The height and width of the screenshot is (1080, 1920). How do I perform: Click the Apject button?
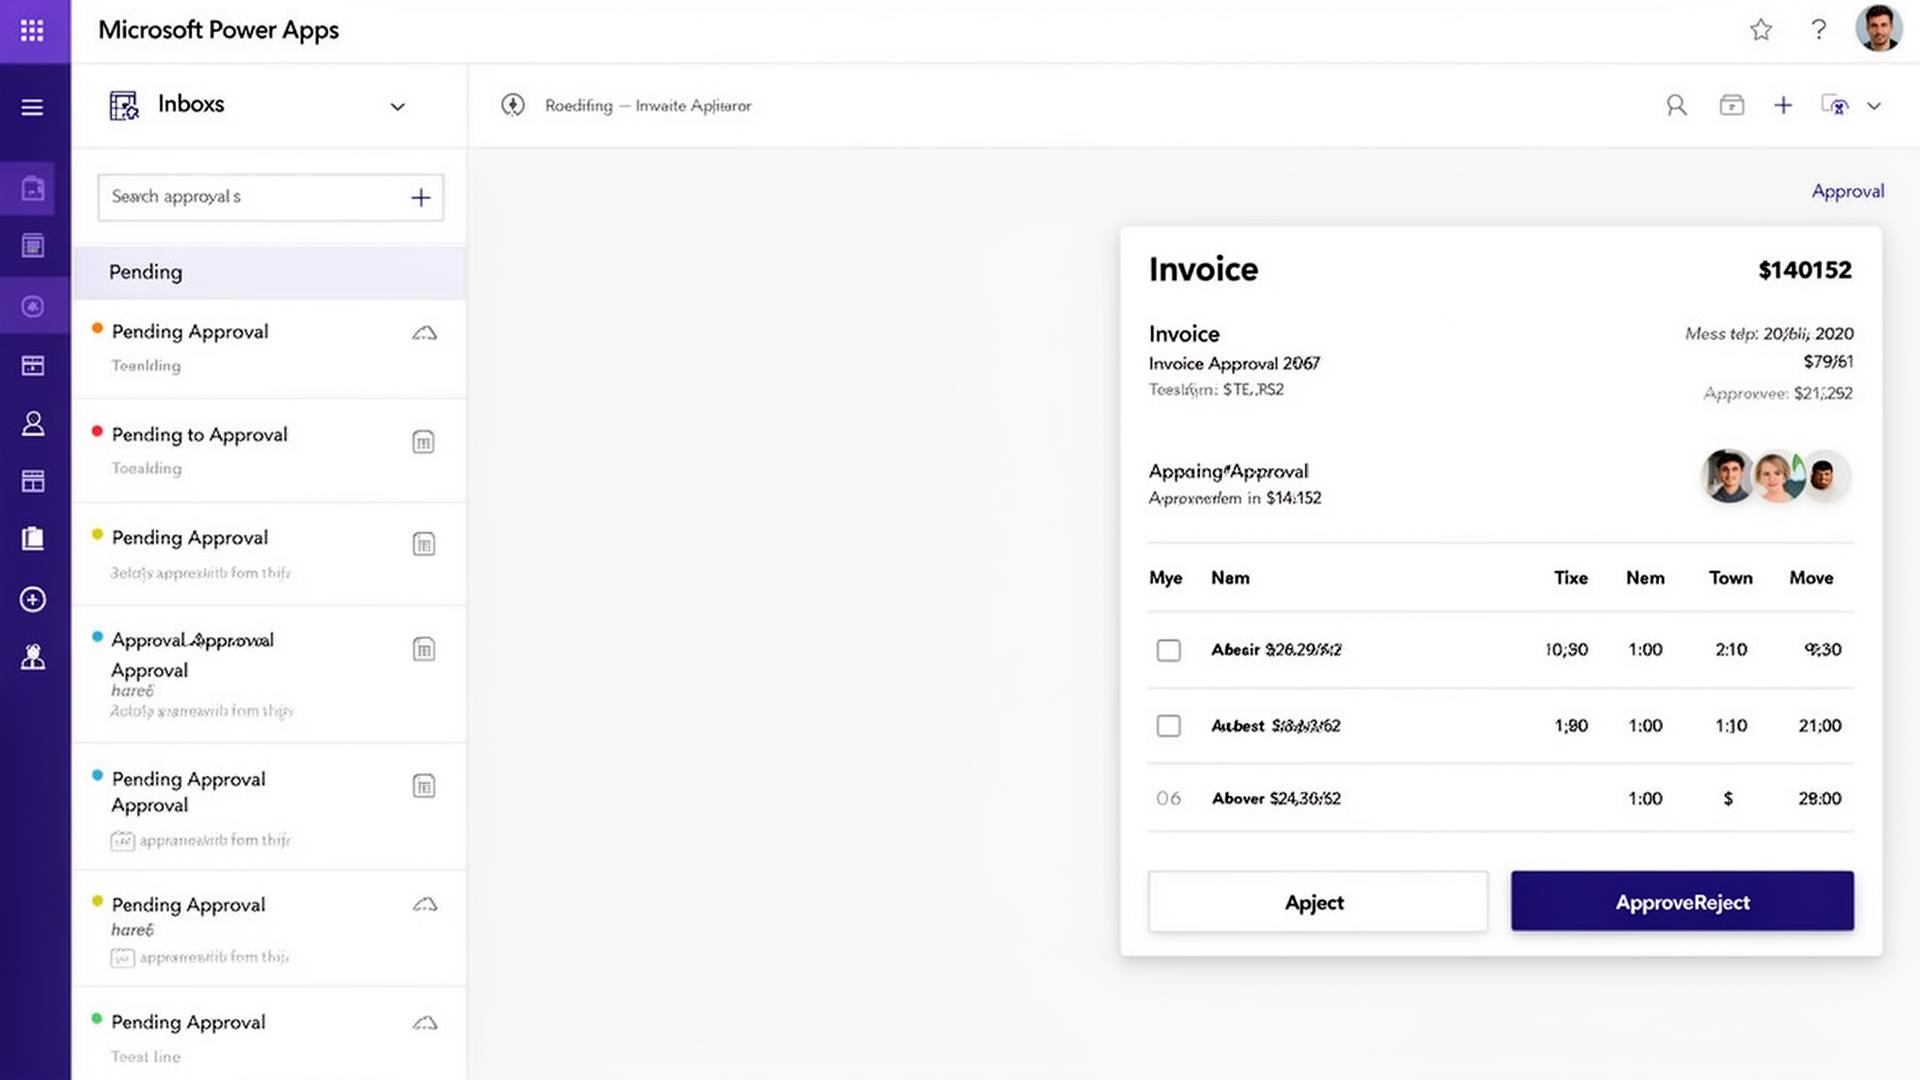1317,902
